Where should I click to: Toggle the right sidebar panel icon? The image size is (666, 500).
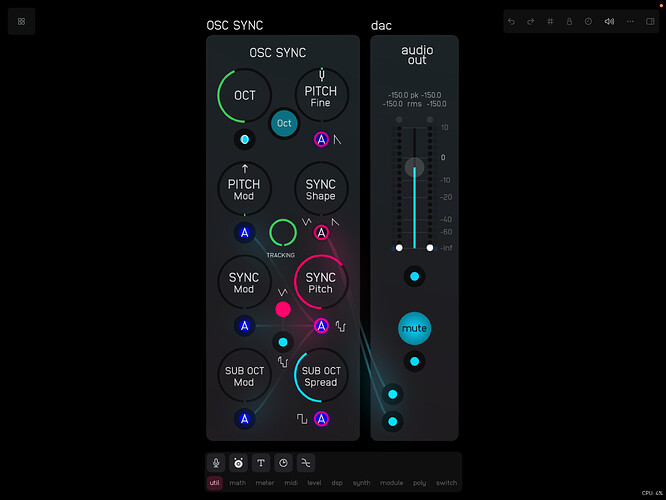[x=651, y=21]
